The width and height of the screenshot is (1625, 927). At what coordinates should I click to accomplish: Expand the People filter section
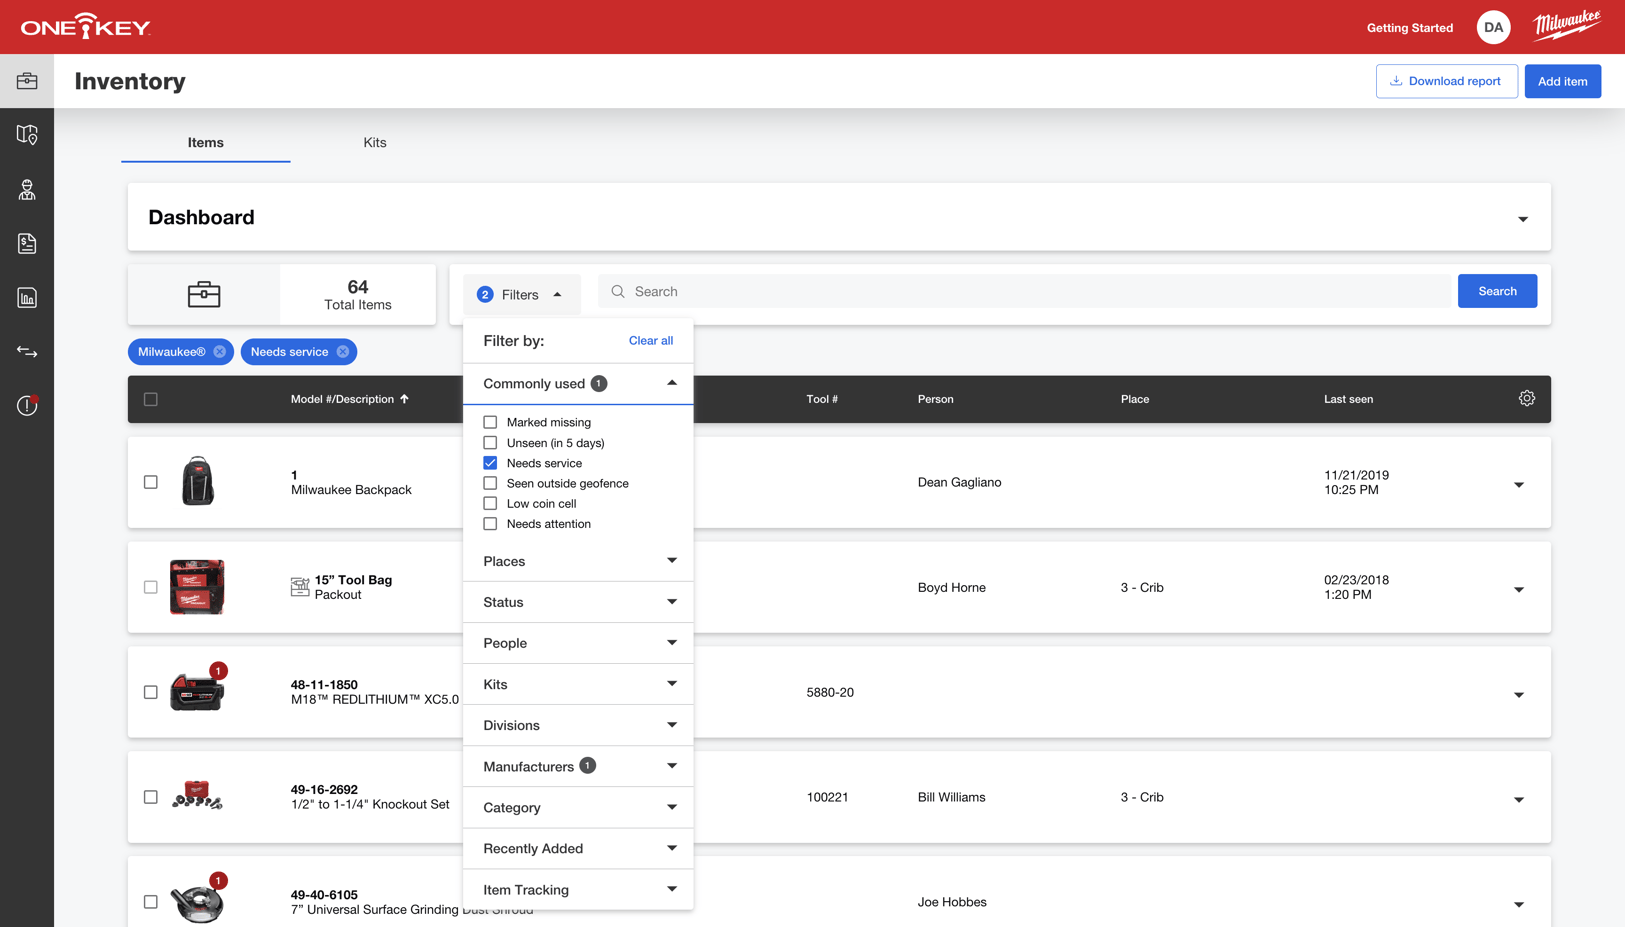click(x=578, y=643)
